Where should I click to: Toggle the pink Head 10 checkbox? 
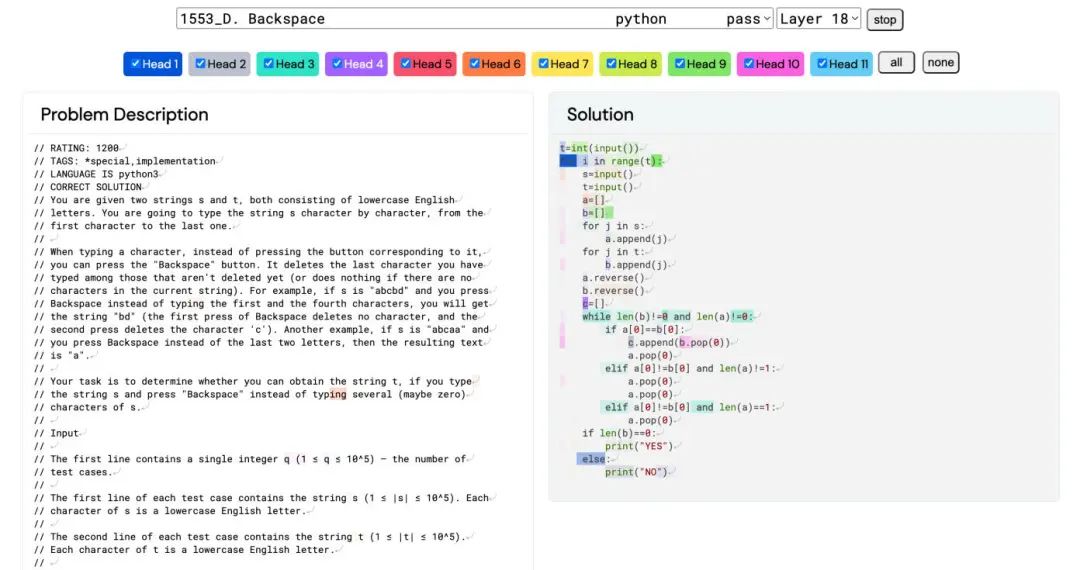point(748,64)
